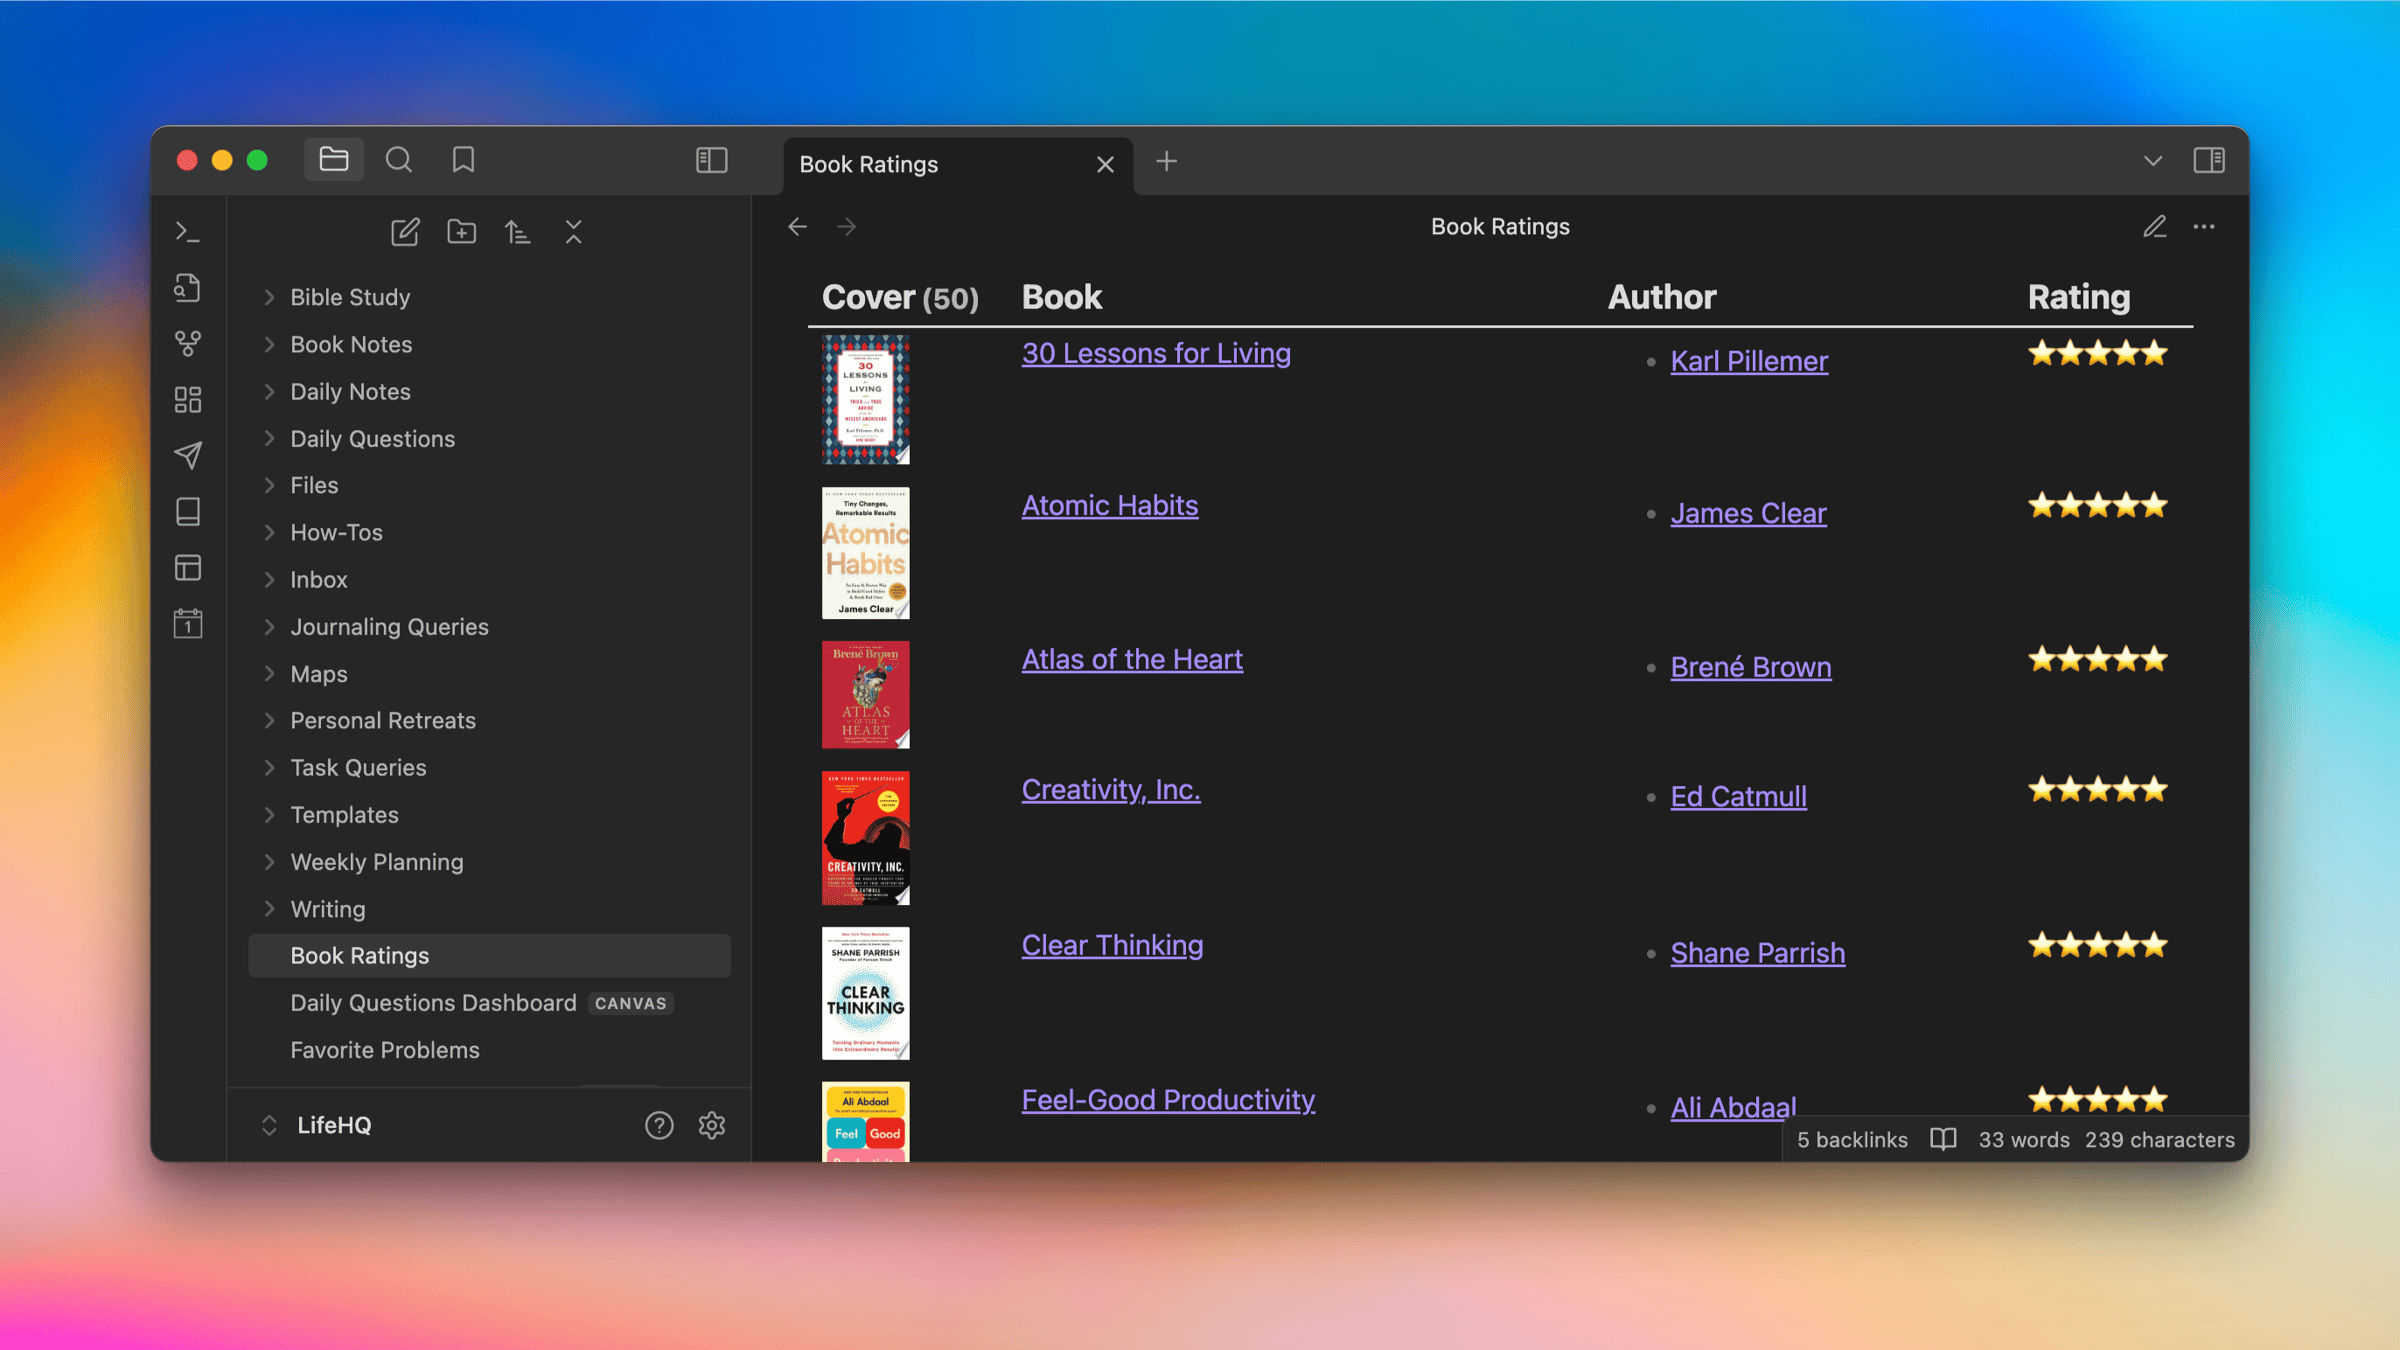Create a new folder in explorer

click(x=461, y=232)
